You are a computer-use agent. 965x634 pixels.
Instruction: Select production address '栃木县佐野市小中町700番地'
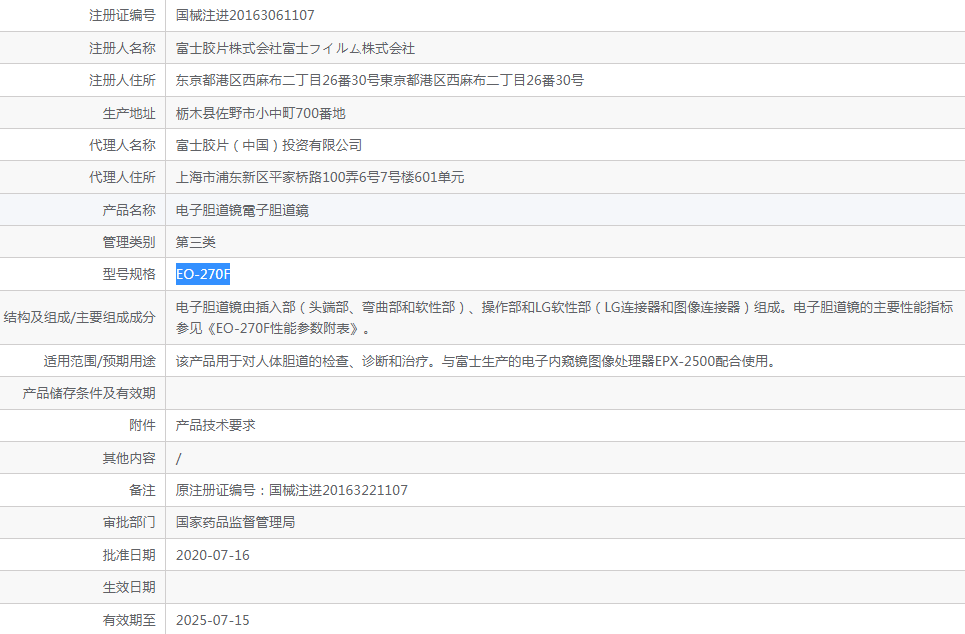click(x=260, y=113)
